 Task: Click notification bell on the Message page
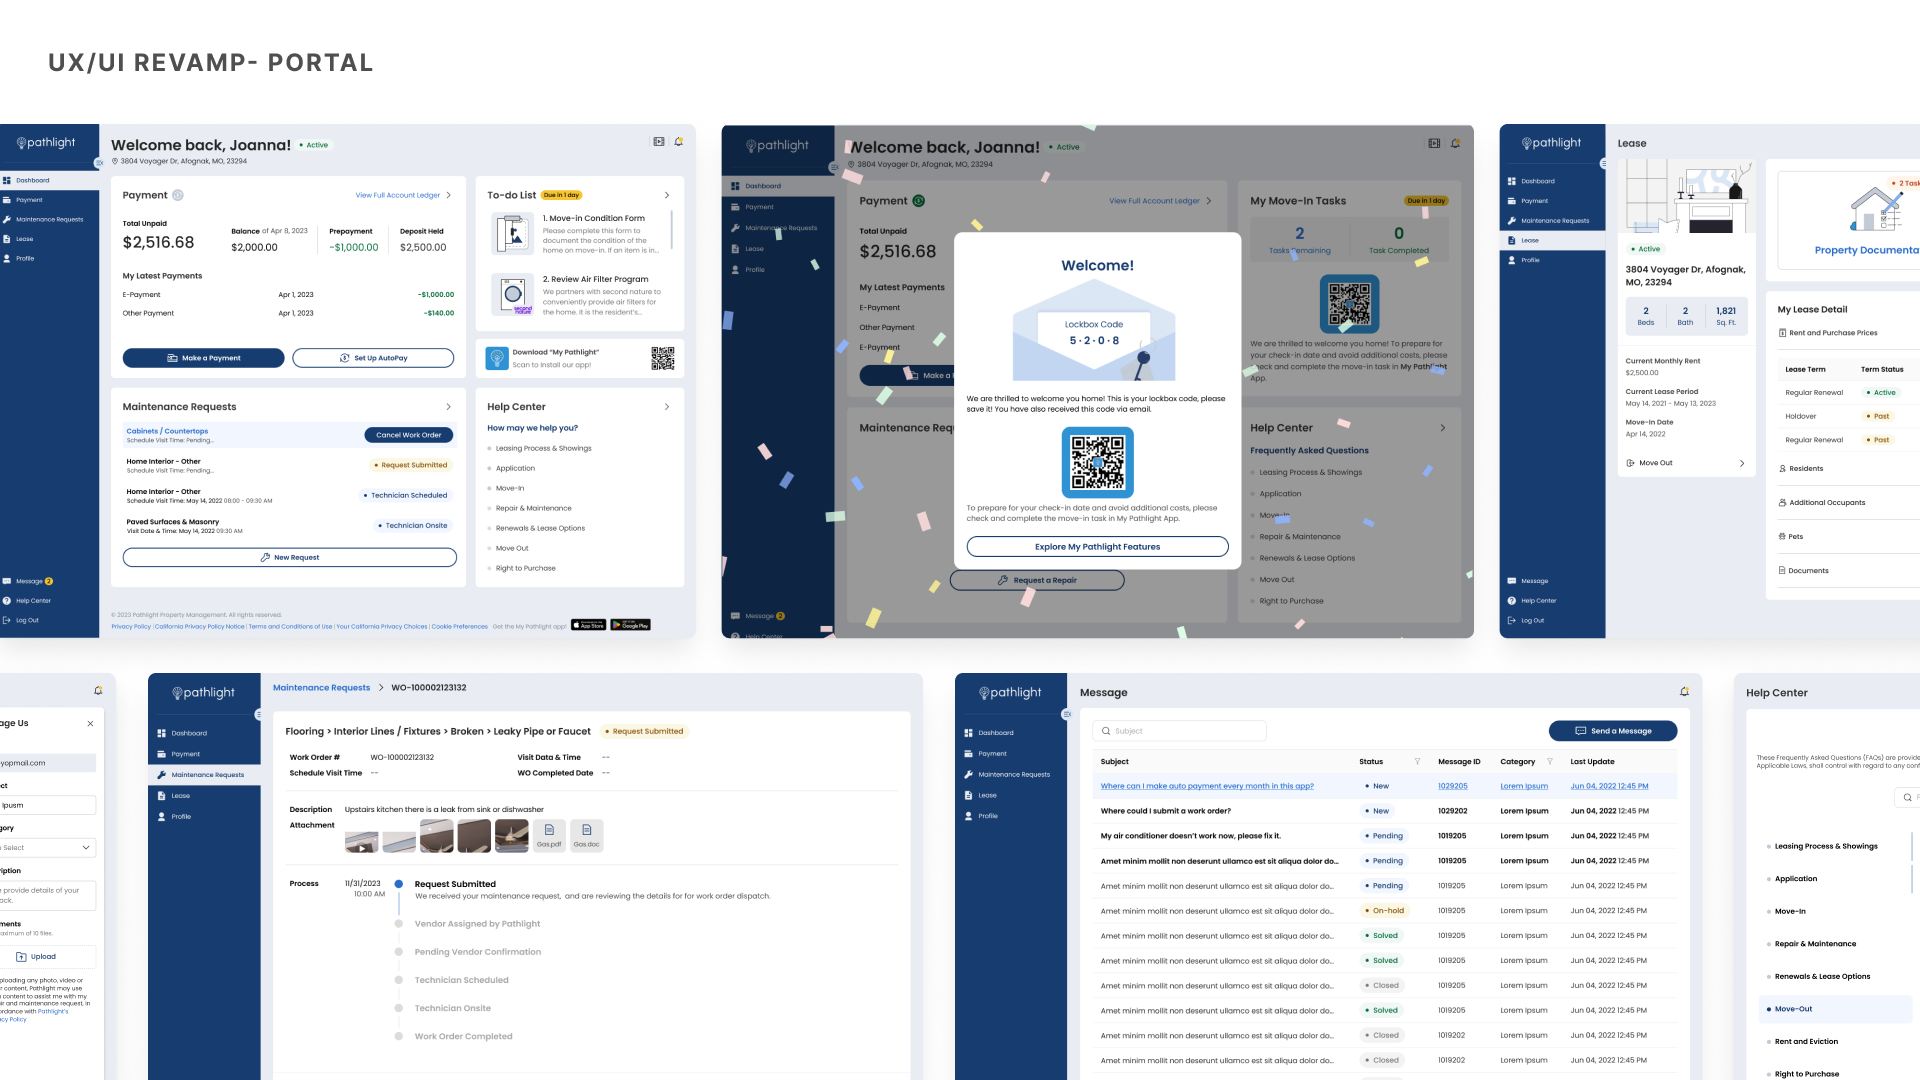[1684, 692]
